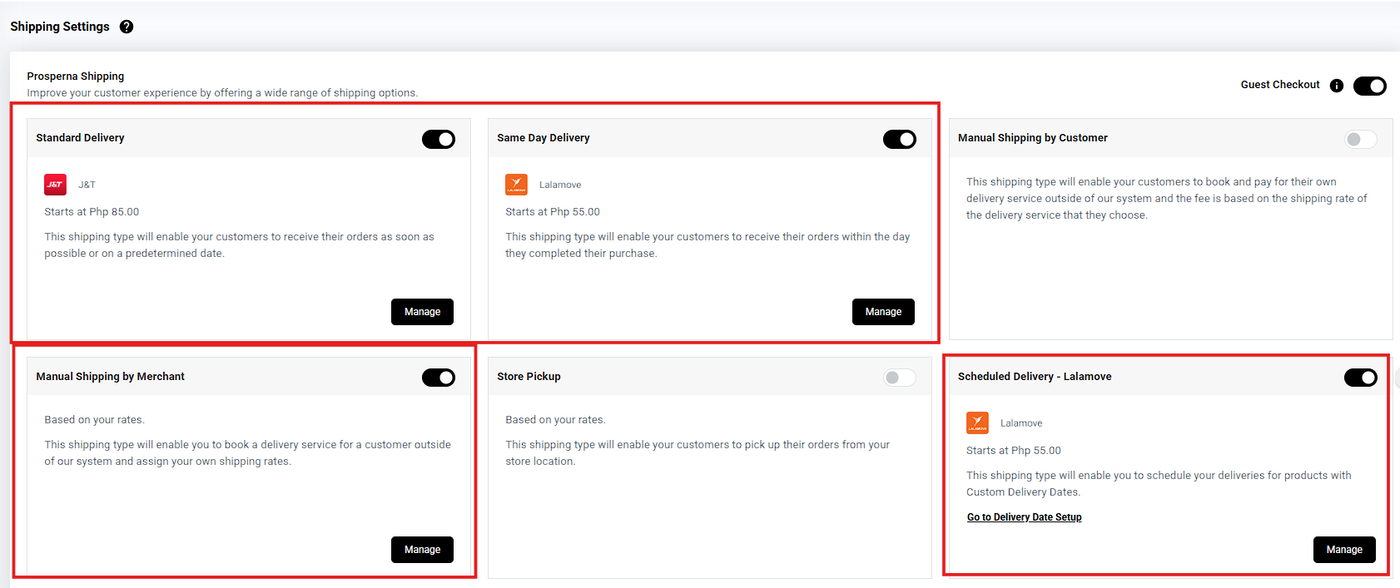Click the J&T courier logo
This screenshot has height=588, width=1400.
[x=55, y=184]
